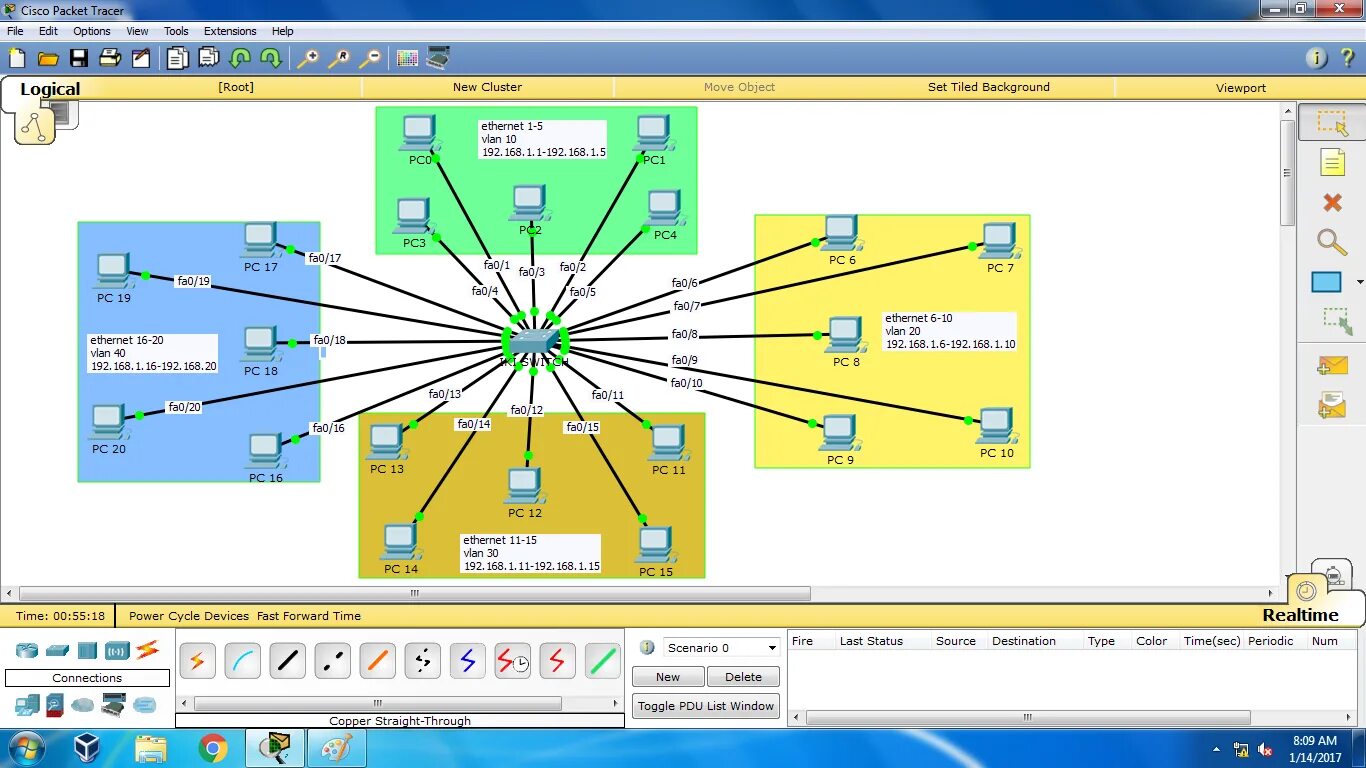The image size is (1366, 768).
Task: Zoom in with the magnifier plus icon
Action: point(308,58)
